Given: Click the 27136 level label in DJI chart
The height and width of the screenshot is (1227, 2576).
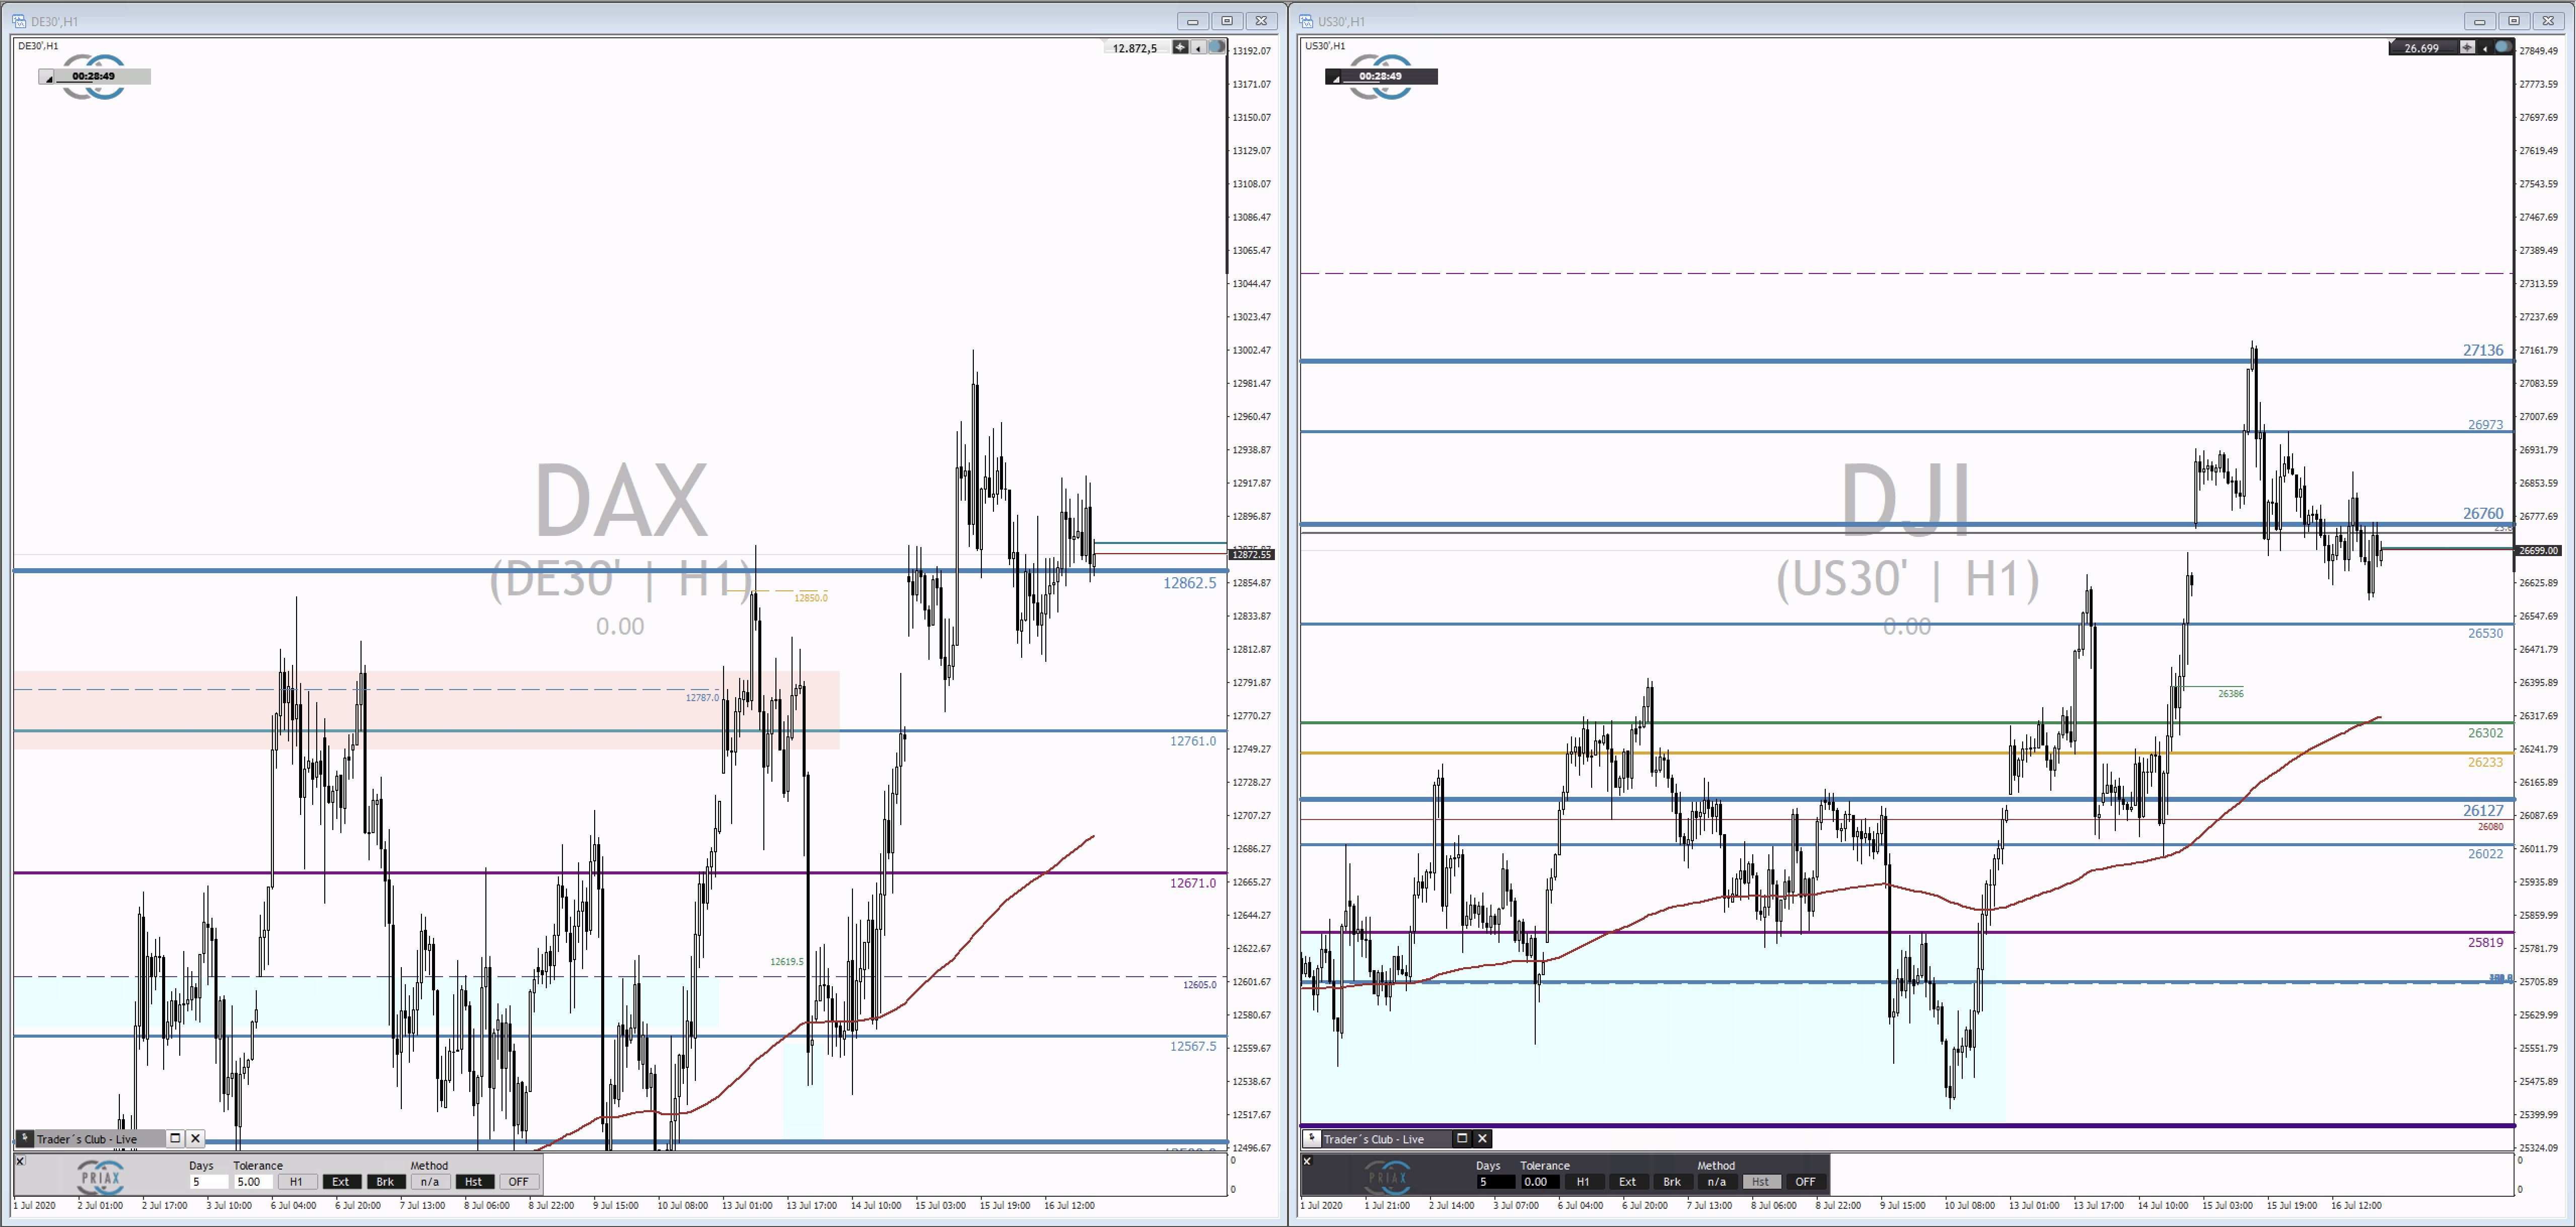Looking at the screenshot, I should tap(2483, 350).
